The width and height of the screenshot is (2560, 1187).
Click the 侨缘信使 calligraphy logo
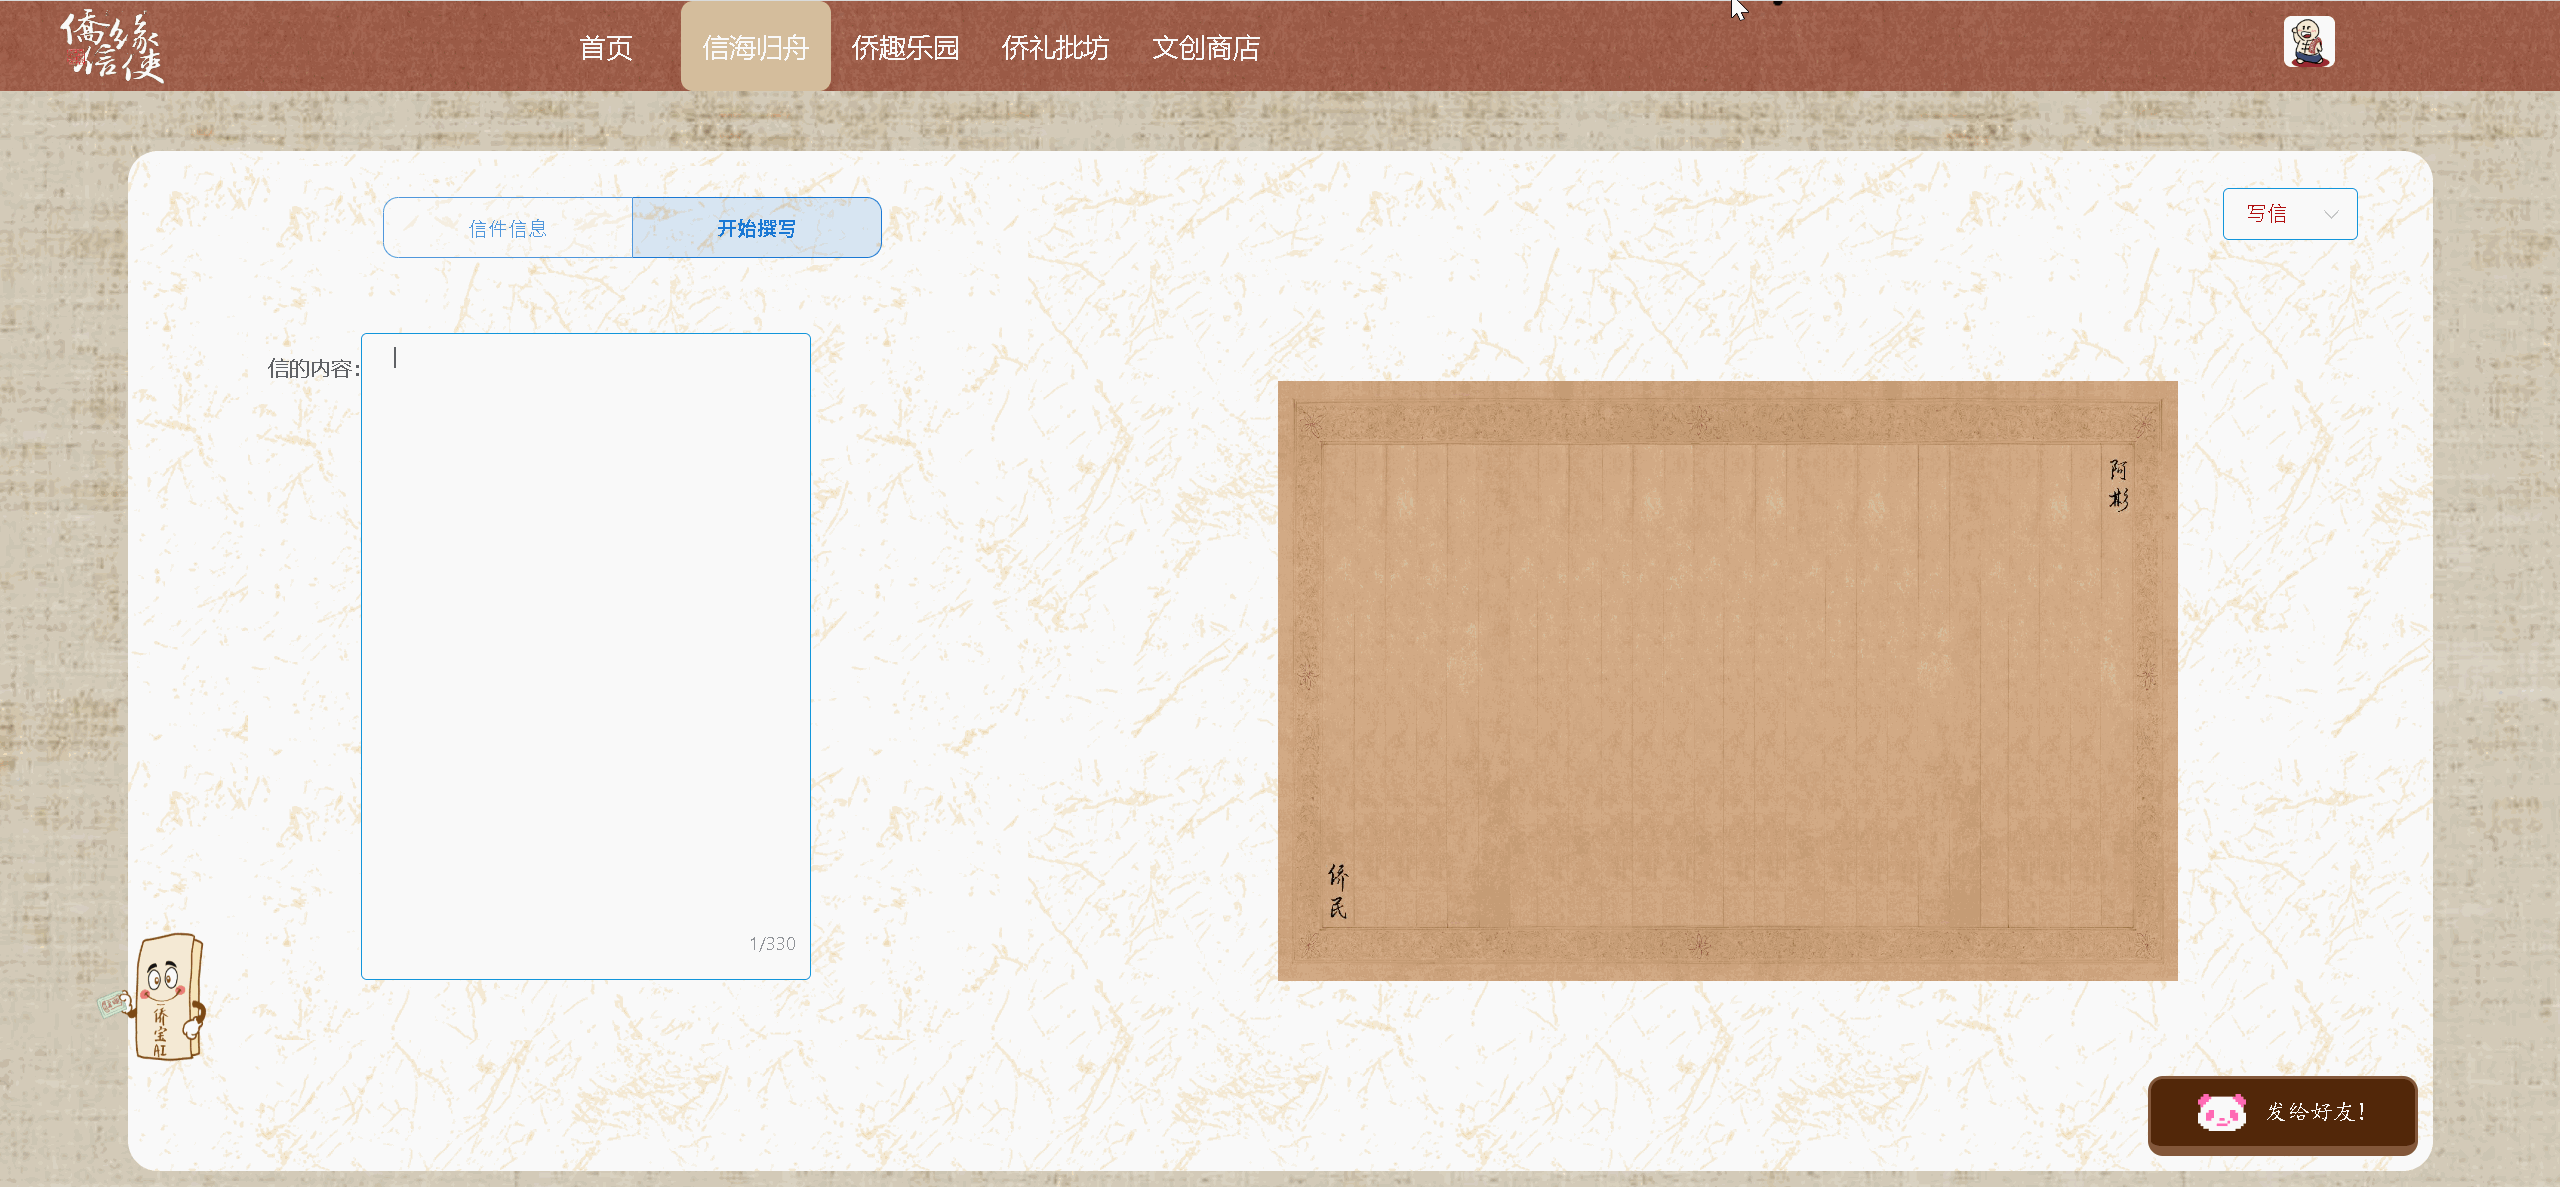click(110, 46)
